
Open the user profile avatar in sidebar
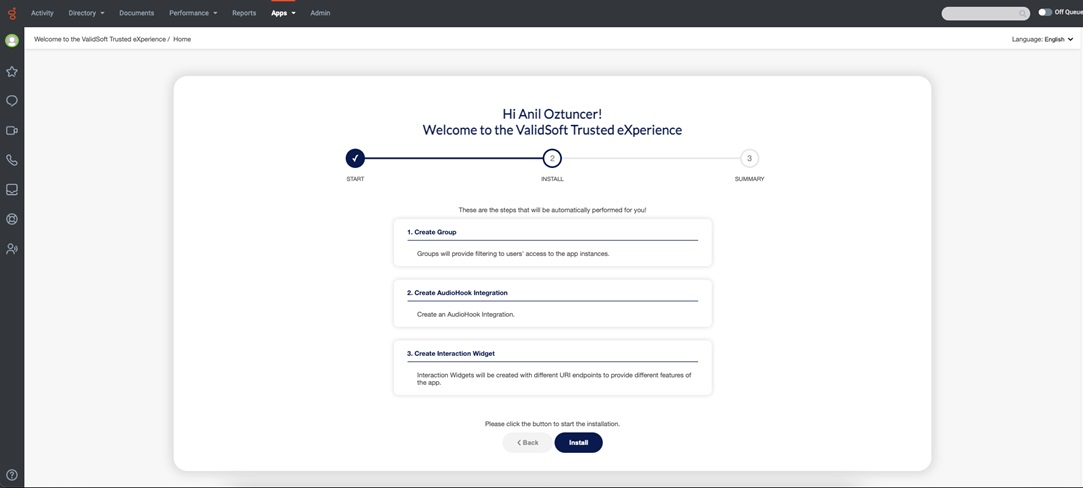12,41
